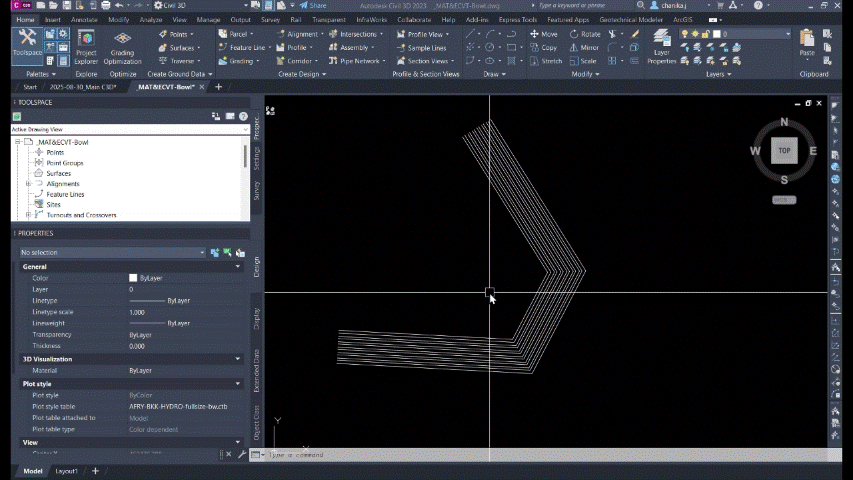The image size is (853, 480).
Task: Toggle the layer lock icon in layer dropdown
Action: tap(705, 34)
